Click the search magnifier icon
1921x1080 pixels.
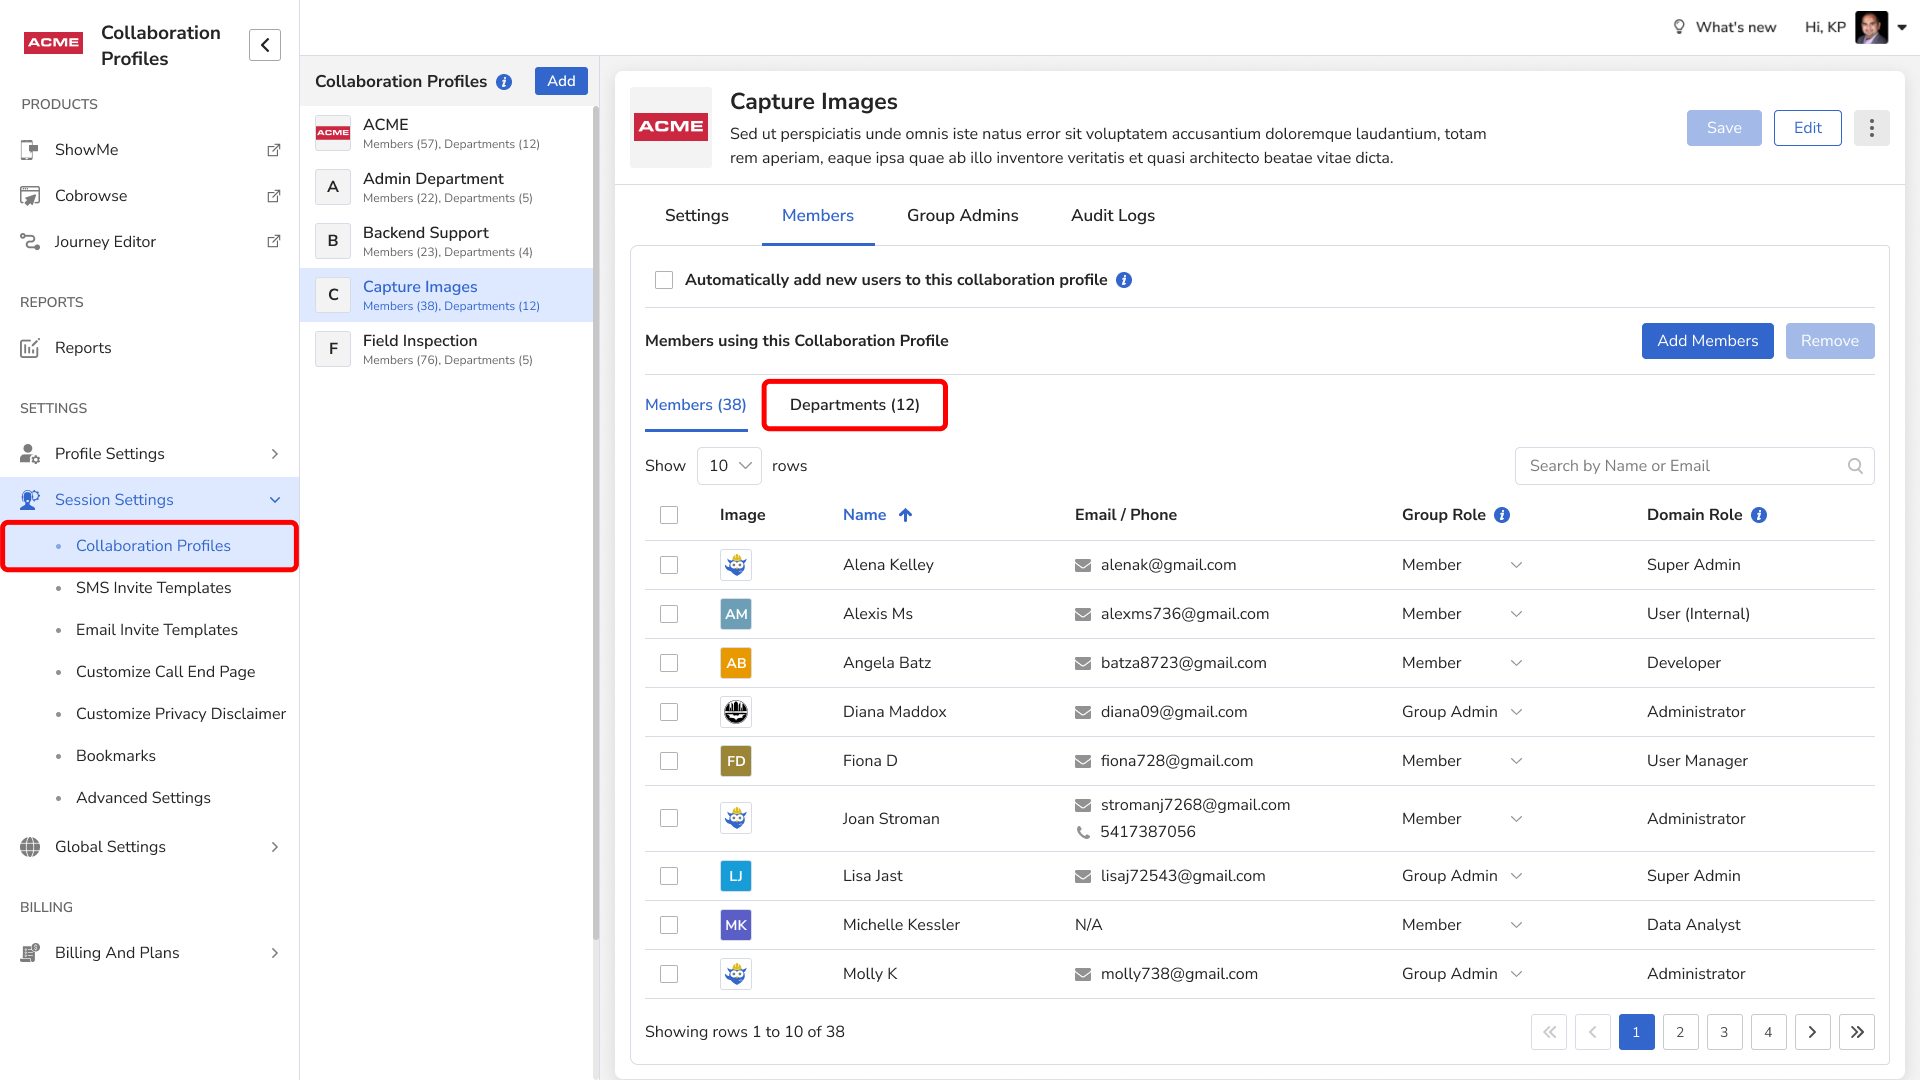pyautogui.click(x=1855, y=466)
